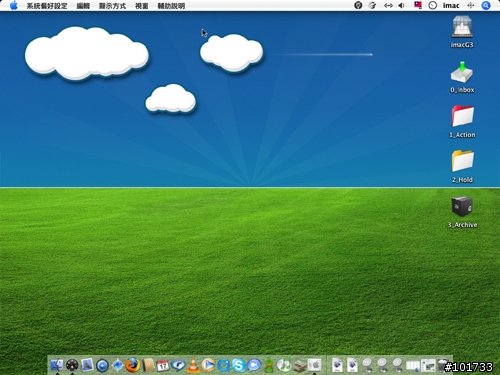This screenshot has height=375, width=500.
Task: Open Finder from the Dock
Action: 57,365
